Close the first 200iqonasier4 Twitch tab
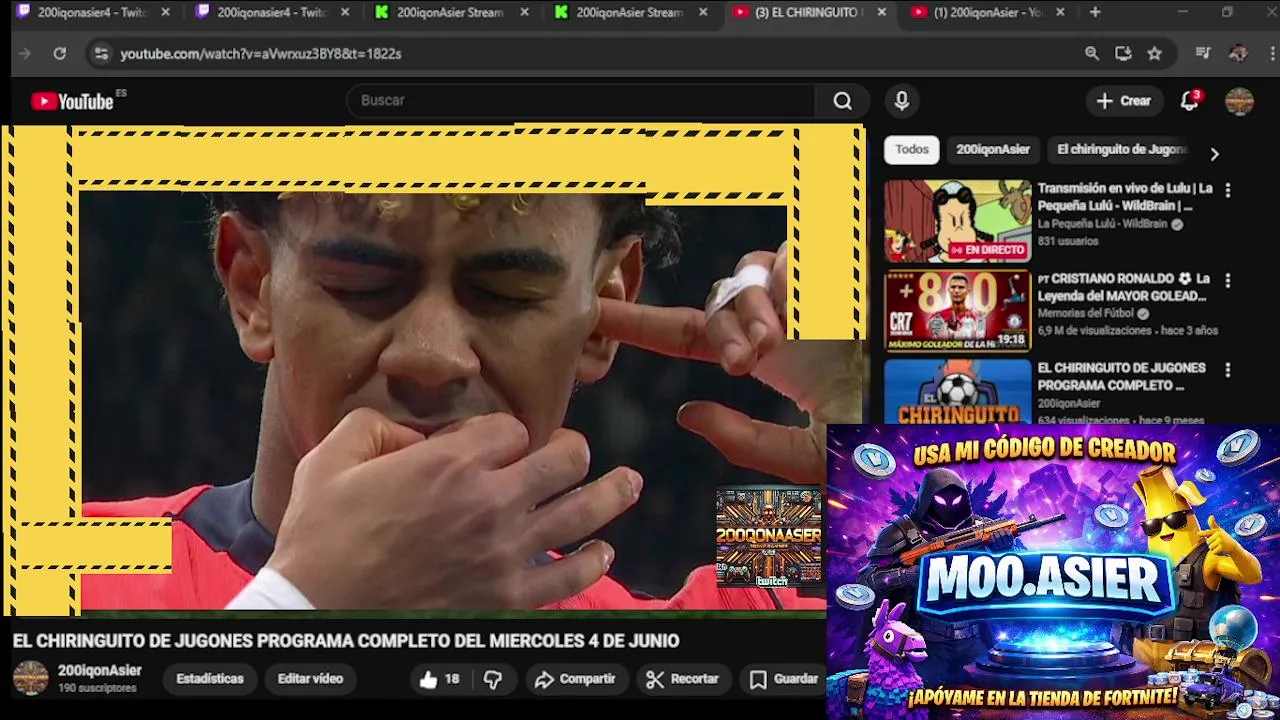This screenshot has height=720, width=1280. (x=165, y=12)
